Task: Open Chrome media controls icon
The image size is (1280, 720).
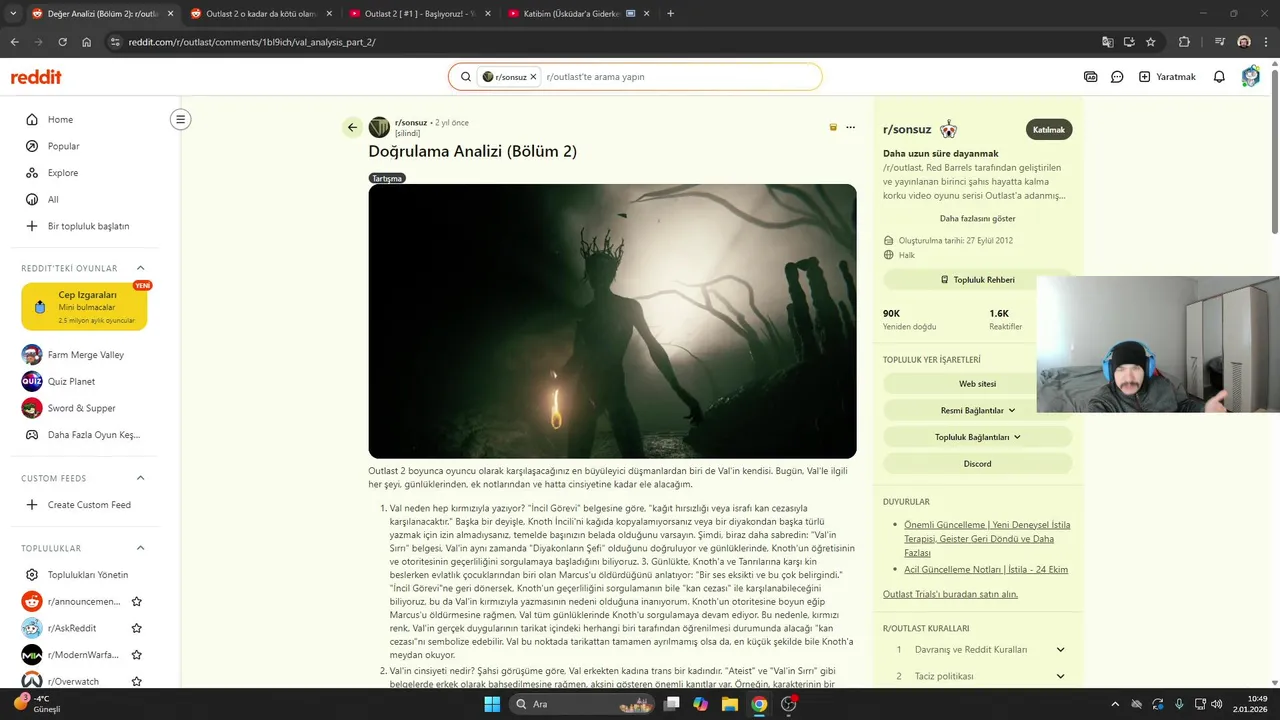Action: [1220, 42]
